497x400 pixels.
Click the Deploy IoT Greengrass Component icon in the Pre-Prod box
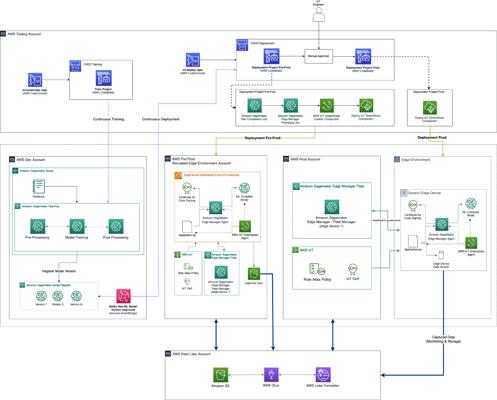(x=366, y=106)
